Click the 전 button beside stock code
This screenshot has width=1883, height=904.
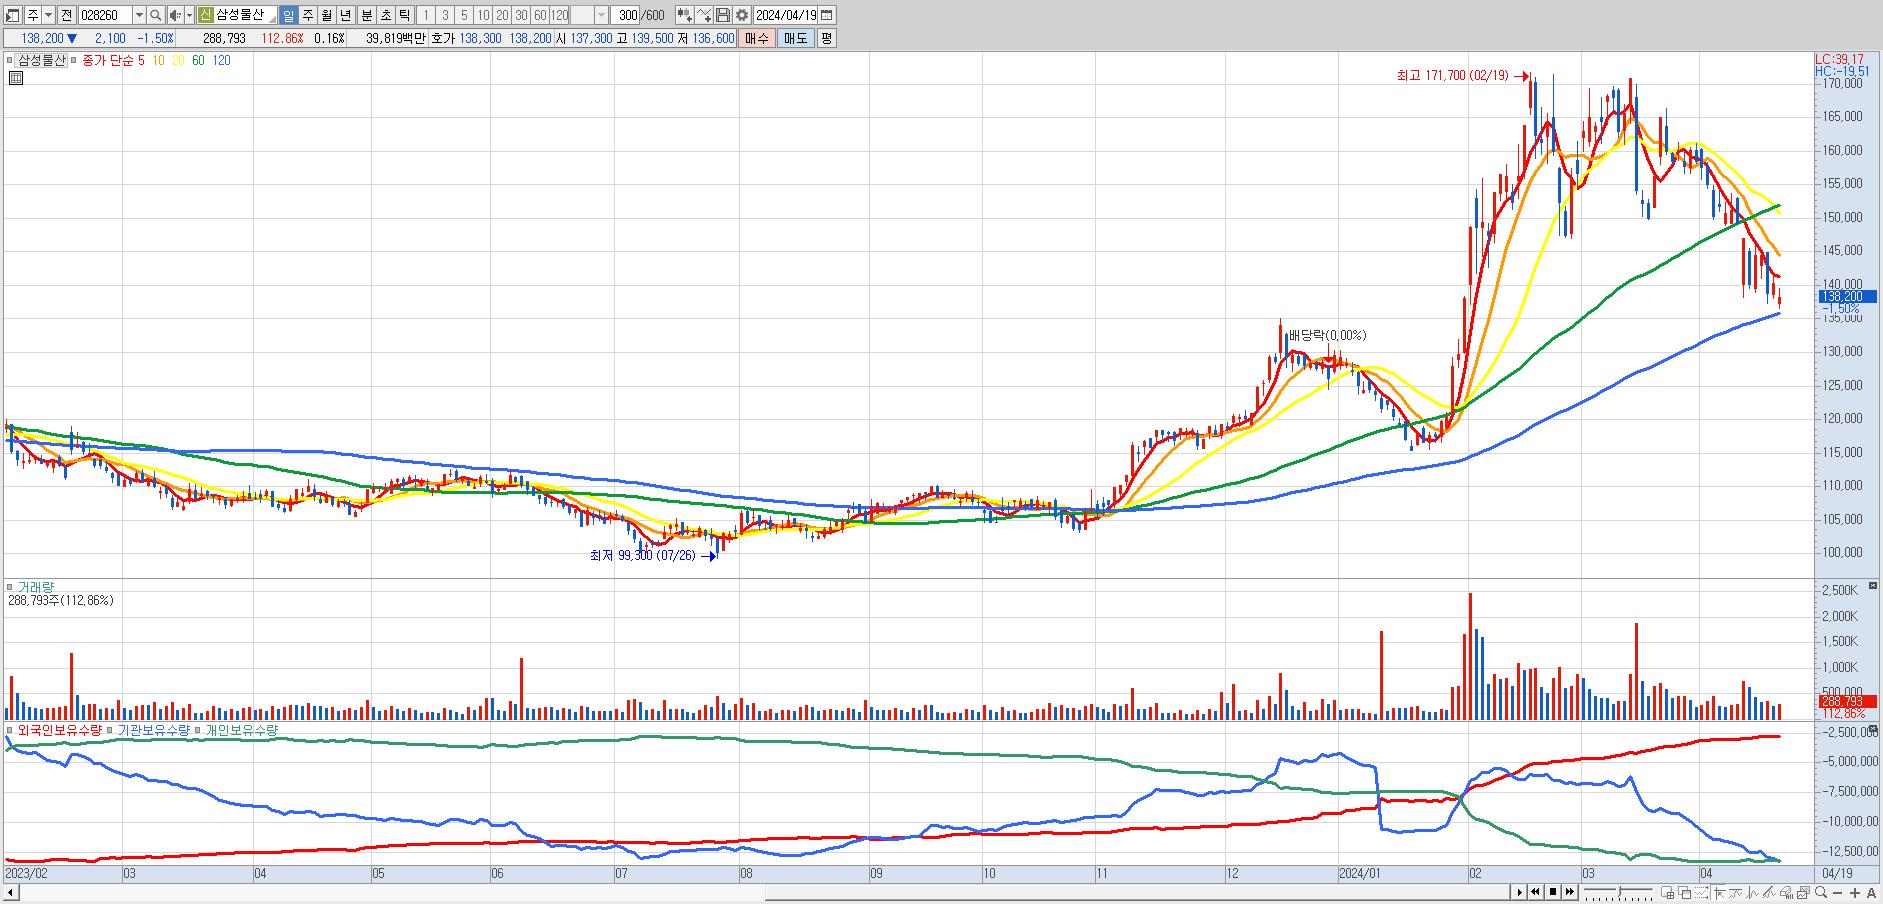coord(66,15)
